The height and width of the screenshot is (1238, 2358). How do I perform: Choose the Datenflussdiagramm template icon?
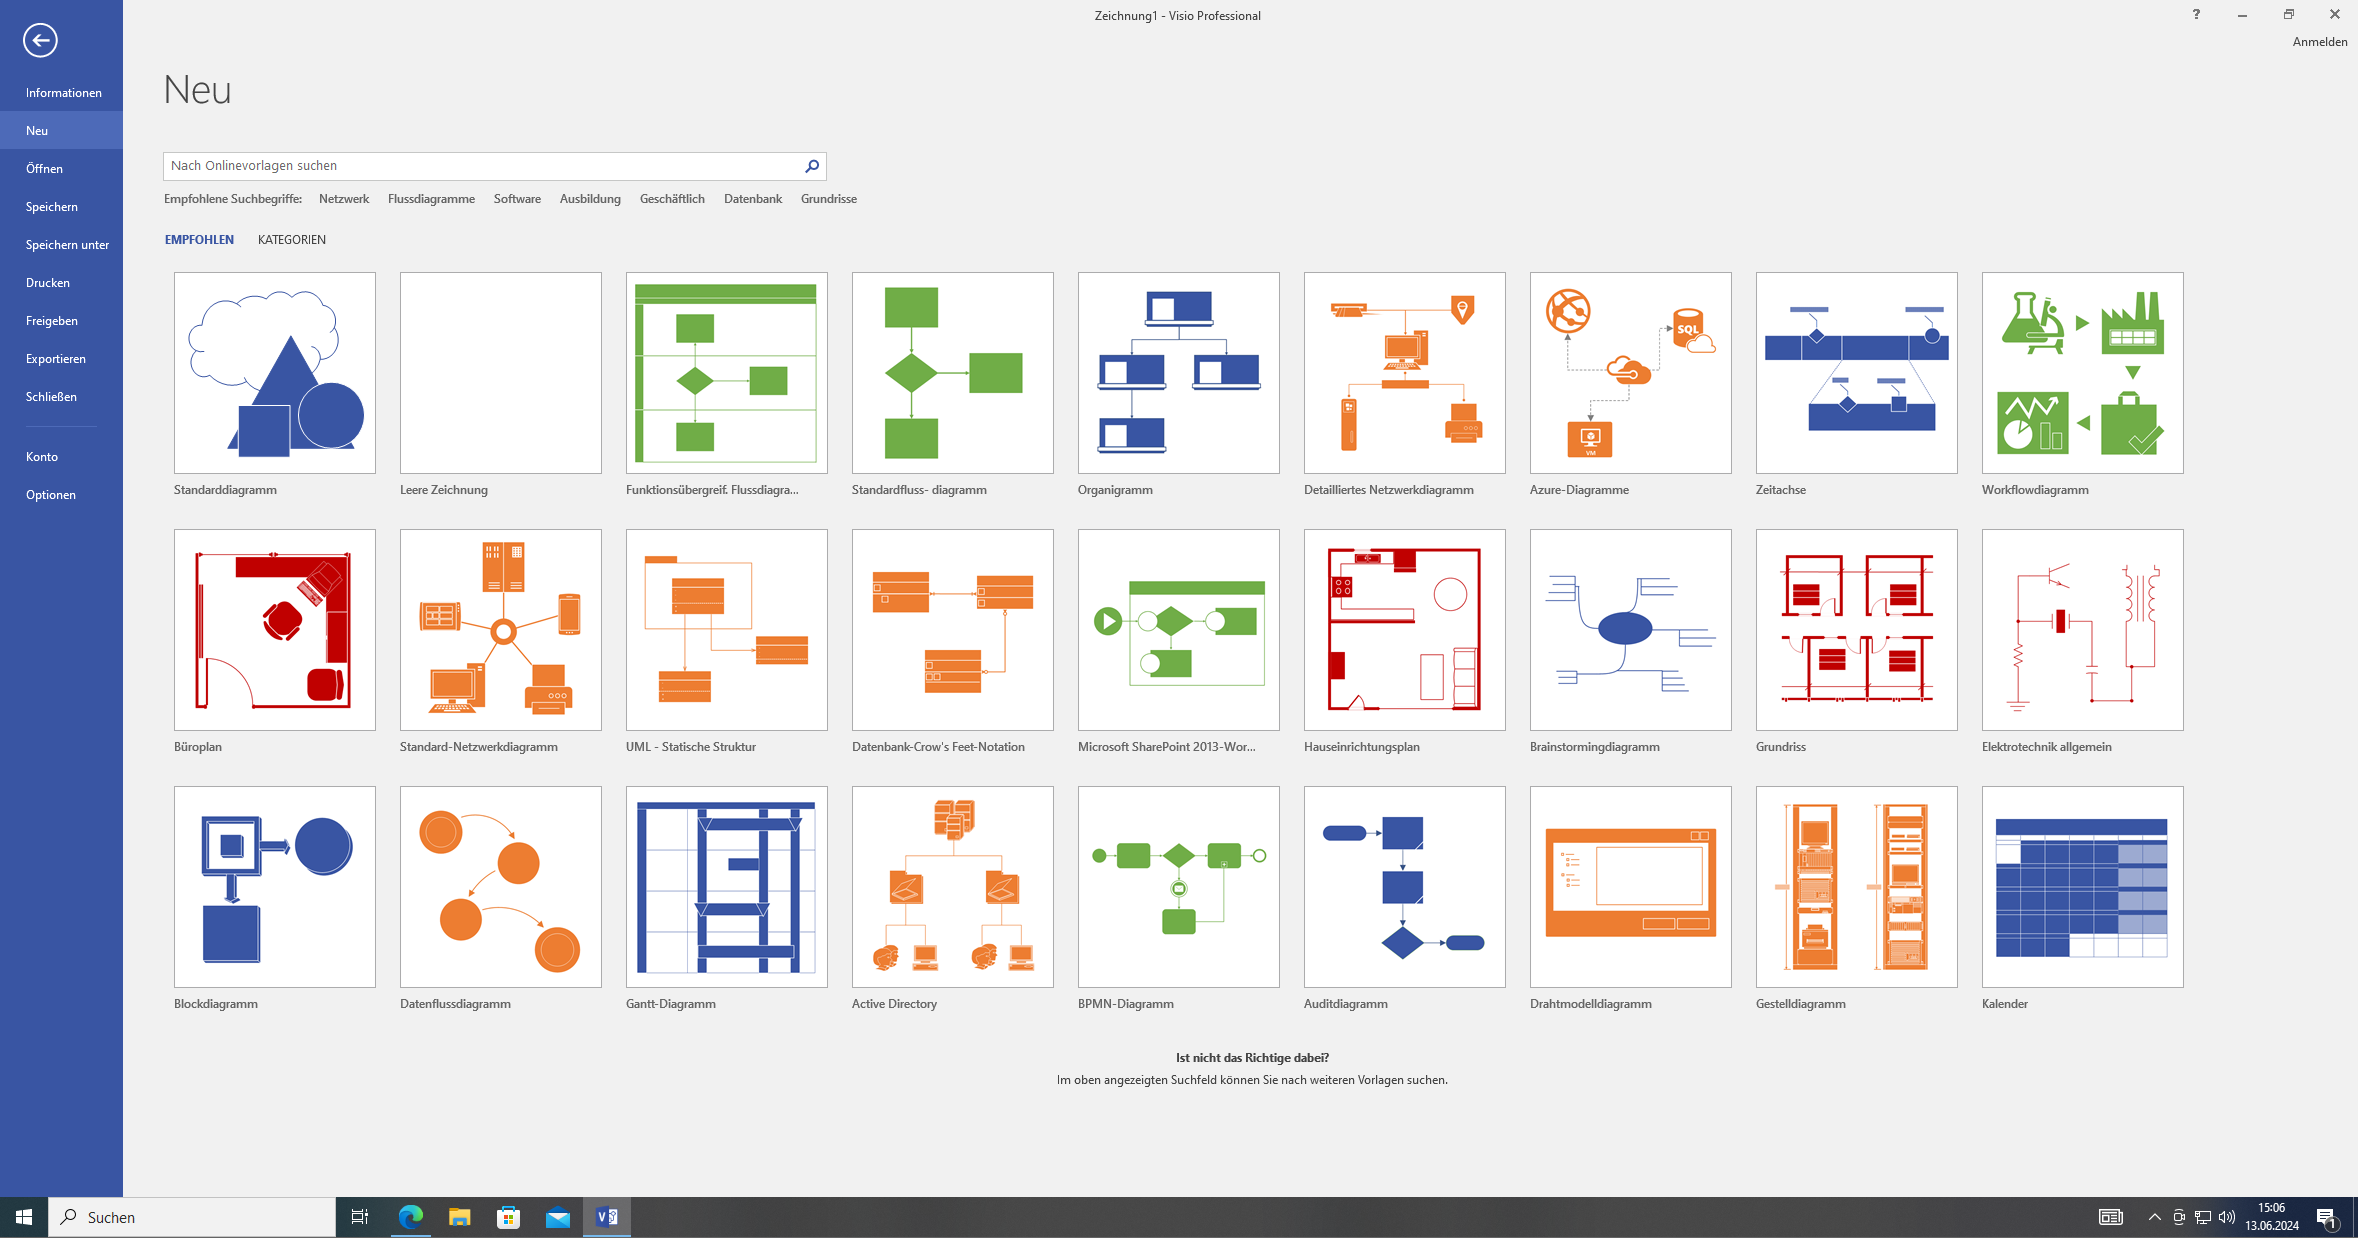click(x=501, y=887)
